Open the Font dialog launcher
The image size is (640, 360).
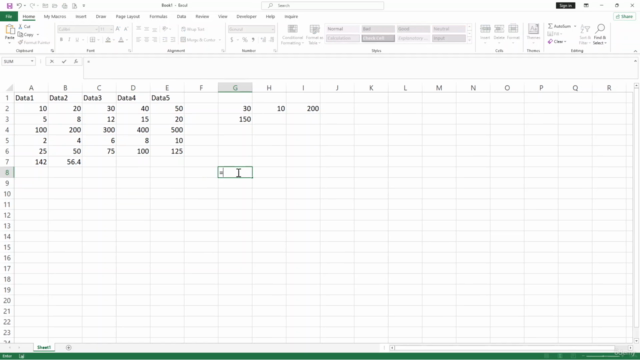pos(129,51)
